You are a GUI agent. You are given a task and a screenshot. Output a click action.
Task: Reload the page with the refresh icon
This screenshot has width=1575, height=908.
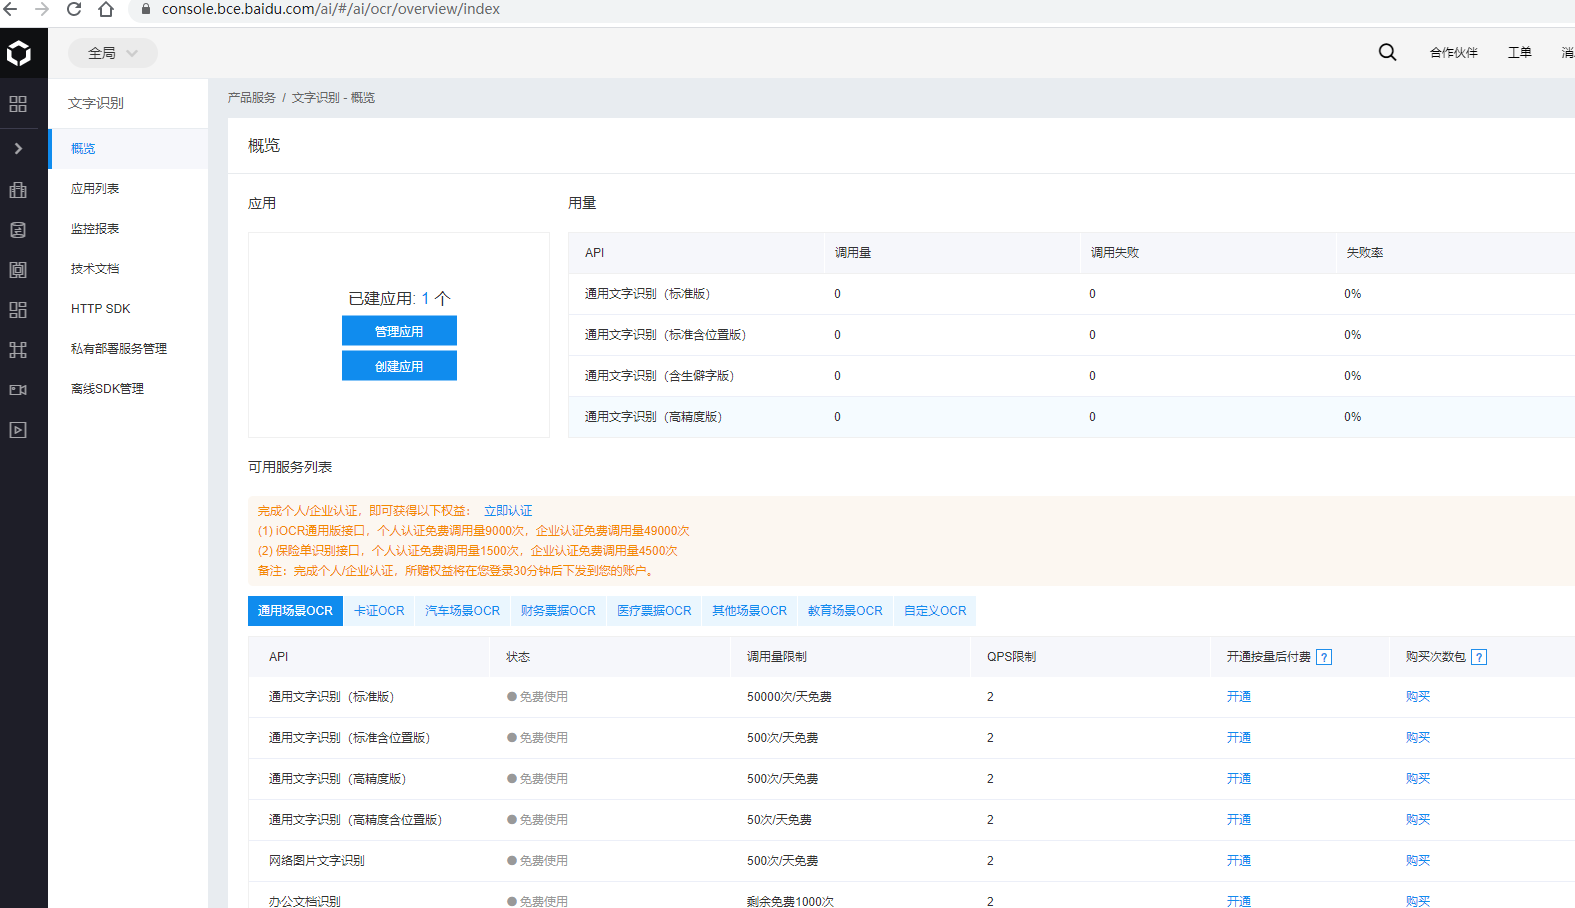[x=74, y=9]
